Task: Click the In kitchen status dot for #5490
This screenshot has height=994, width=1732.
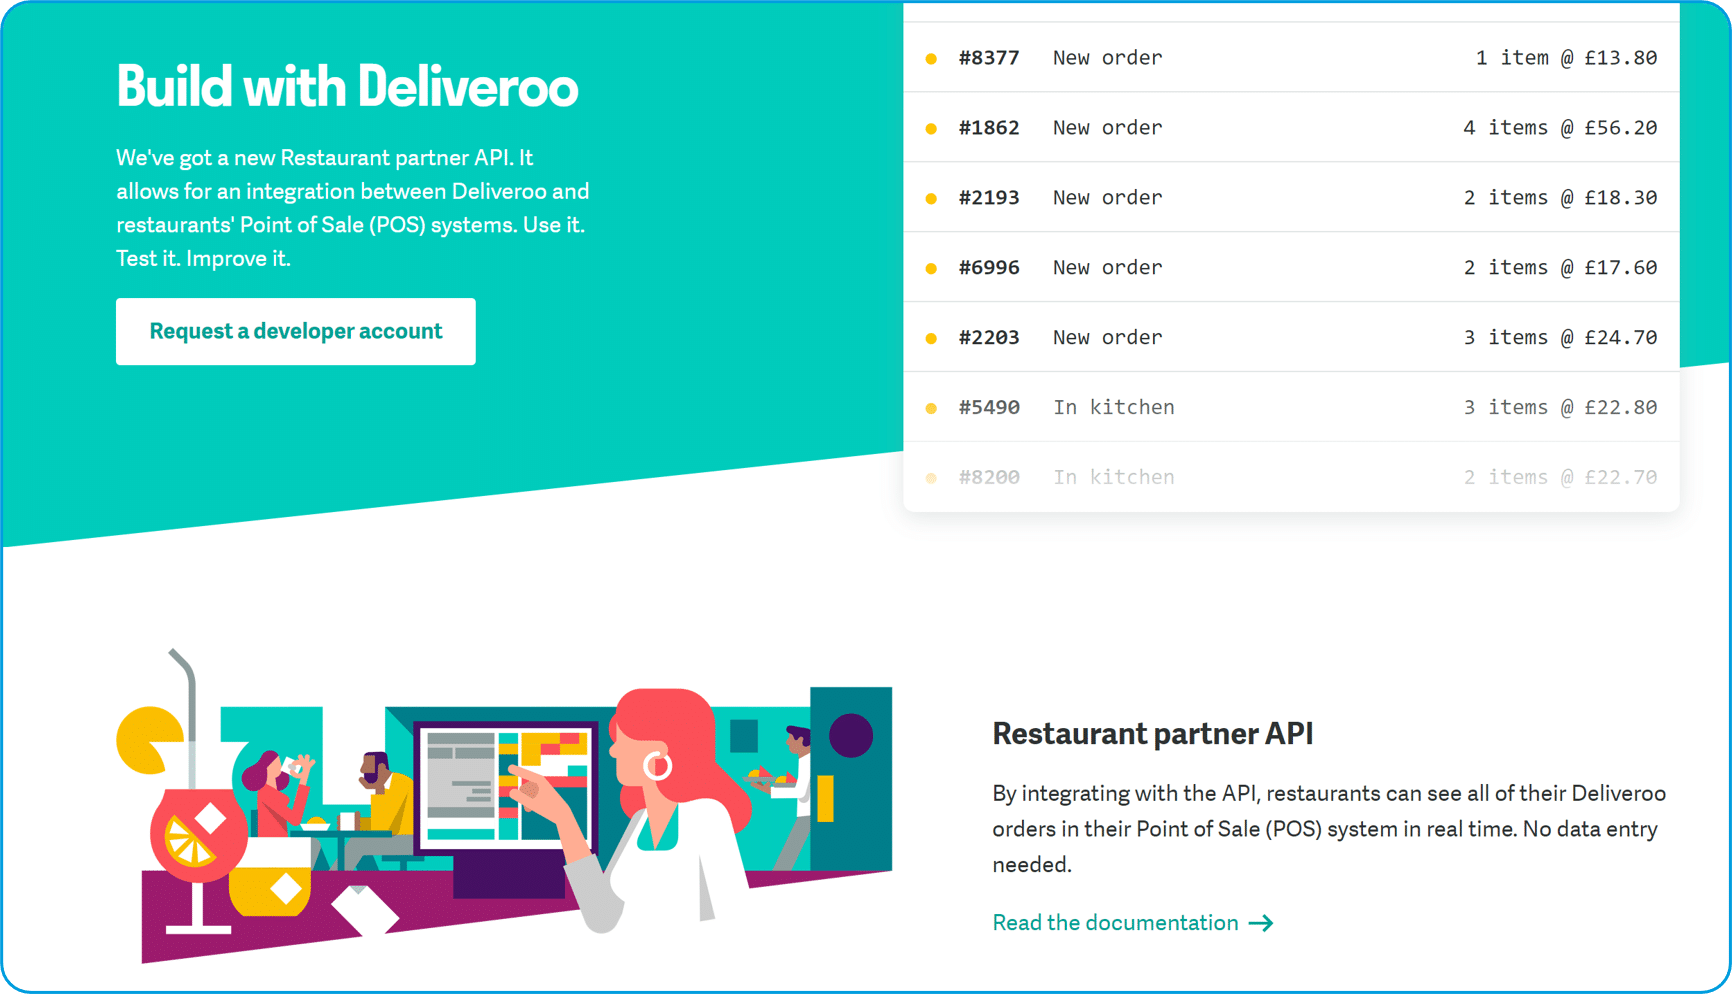Action: (x=931, y=408)
